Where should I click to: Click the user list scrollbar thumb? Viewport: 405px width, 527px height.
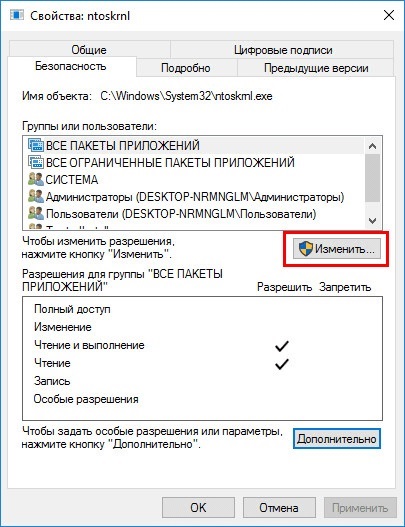(x=372, y=178)
